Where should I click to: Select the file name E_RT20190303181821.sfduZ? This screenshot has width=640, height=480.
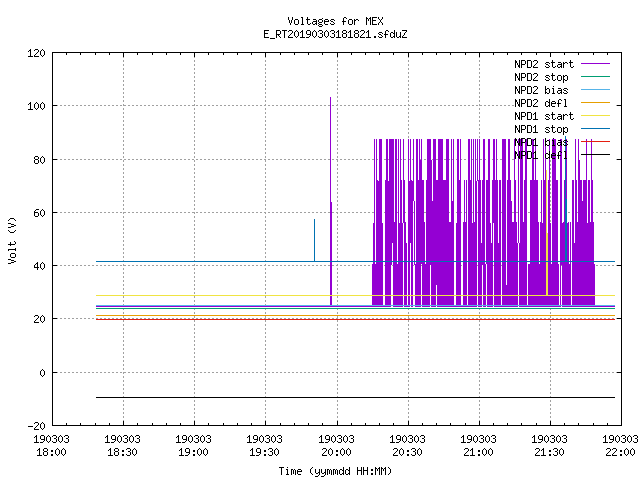(x=335, y=34)
